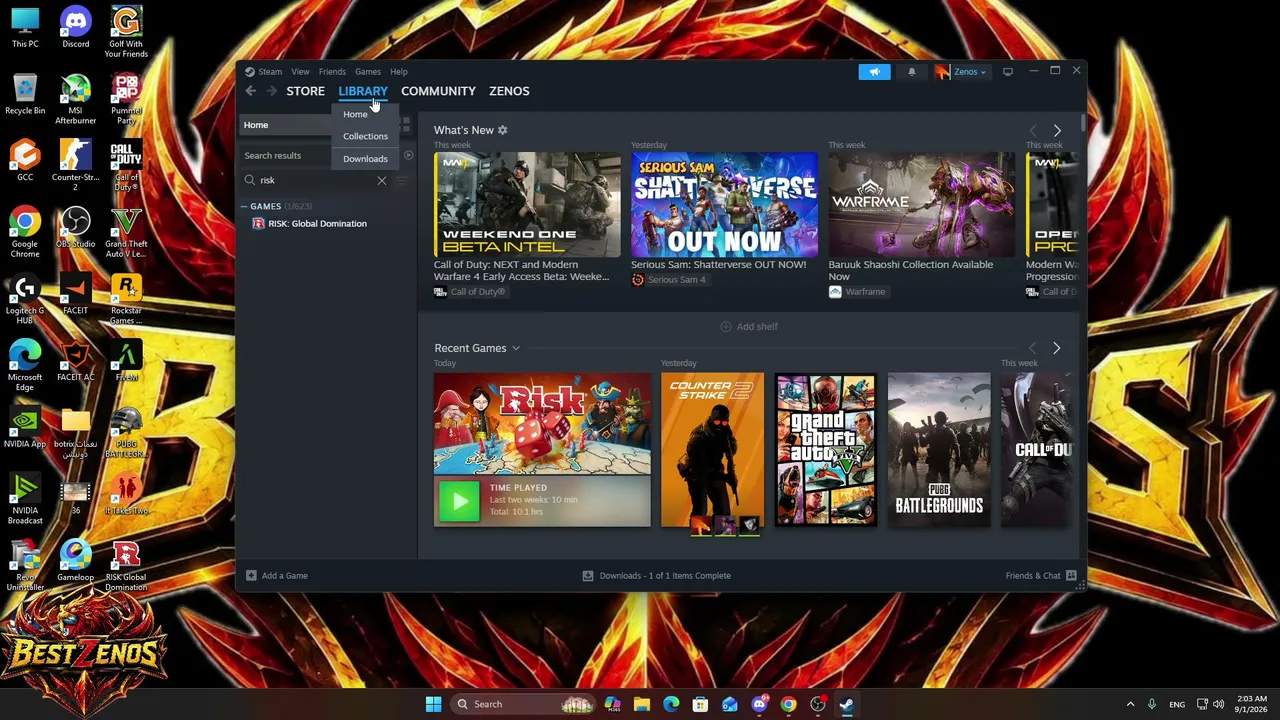Open Discord desktop shortcut
The image size is (1280, 720).
75,28
